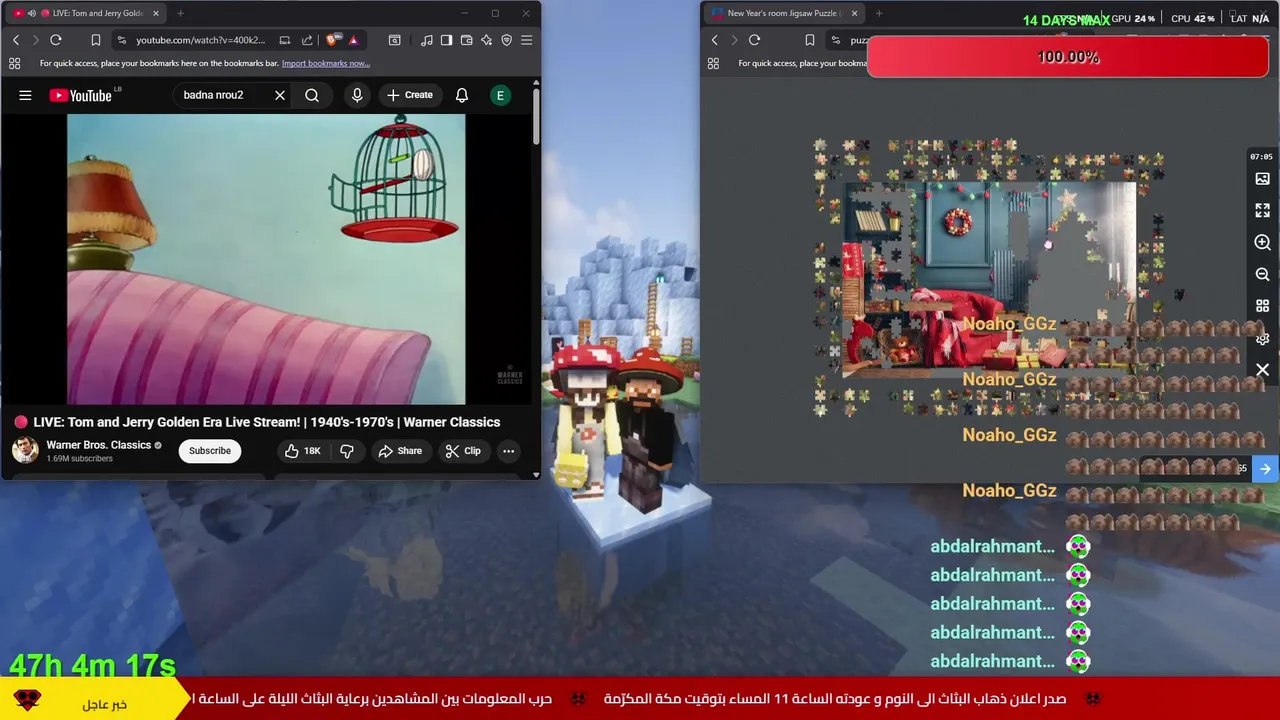
Task: Open the Warner Bros. Classics channel name
Action: [99, 445]
